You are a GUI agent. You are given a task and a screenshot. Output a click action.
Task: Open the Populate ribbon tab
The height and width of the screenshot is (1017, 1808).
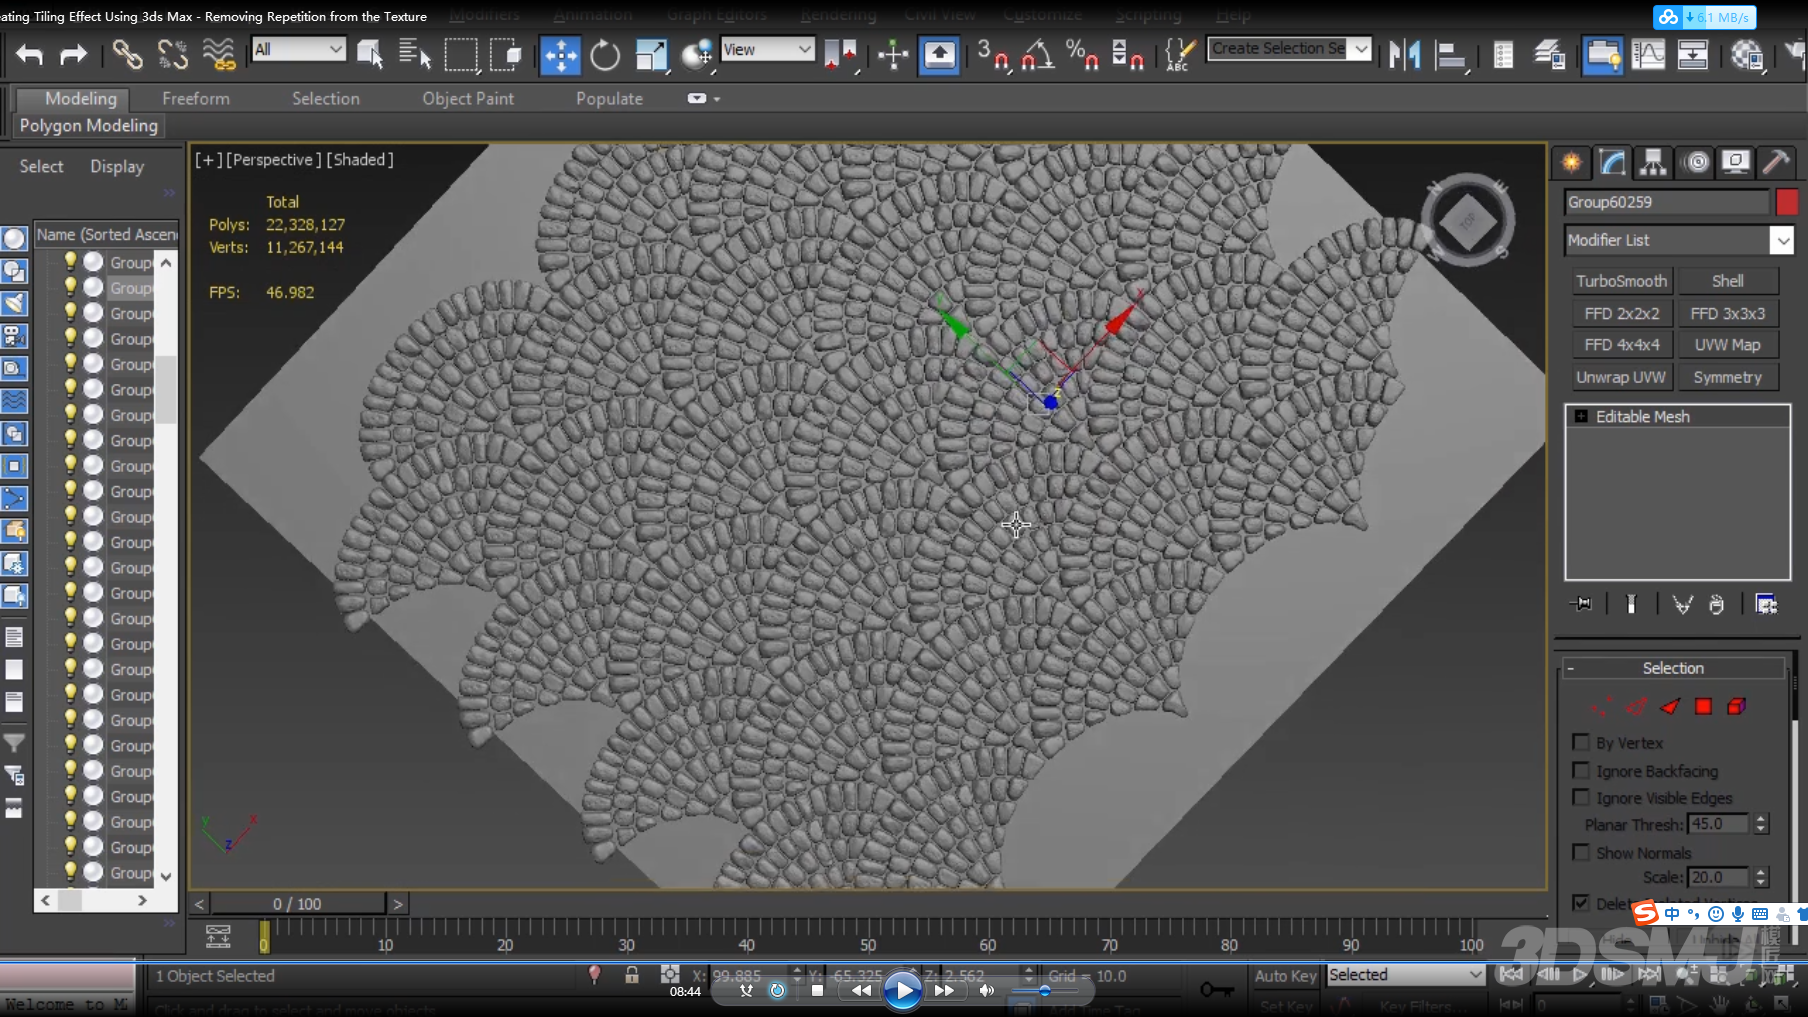point(609,99)
